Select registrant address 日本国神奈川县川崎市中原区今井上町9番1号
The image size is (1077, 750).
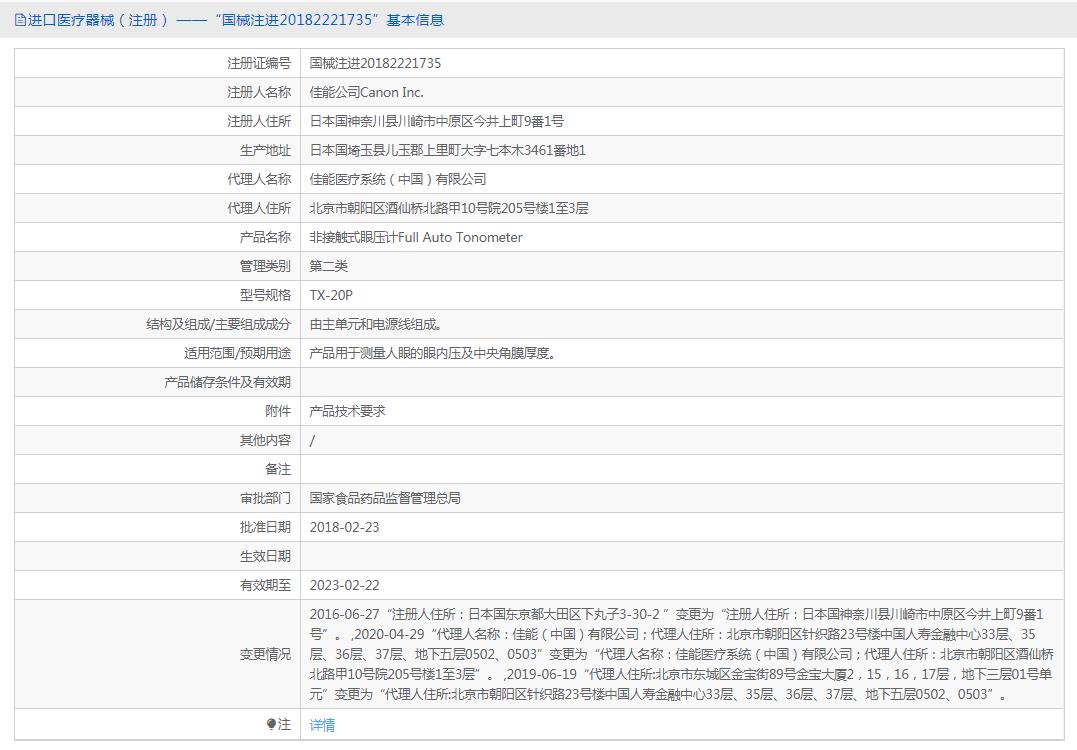coord(436,121)
